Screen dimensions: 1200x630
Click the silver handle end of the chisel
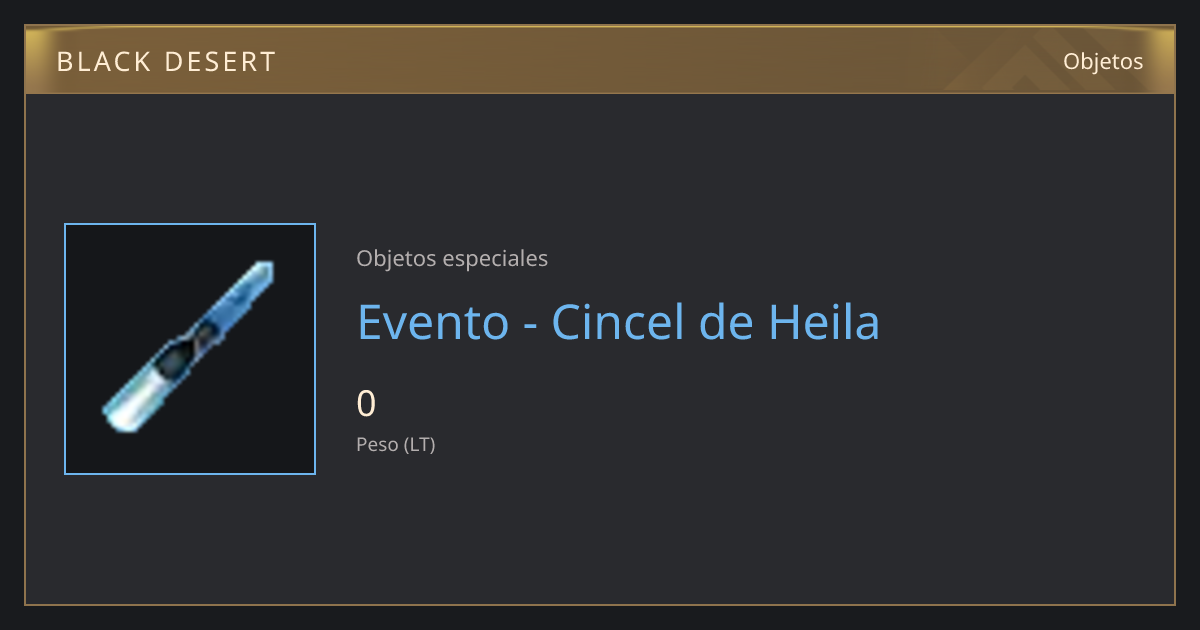point(130,402)
